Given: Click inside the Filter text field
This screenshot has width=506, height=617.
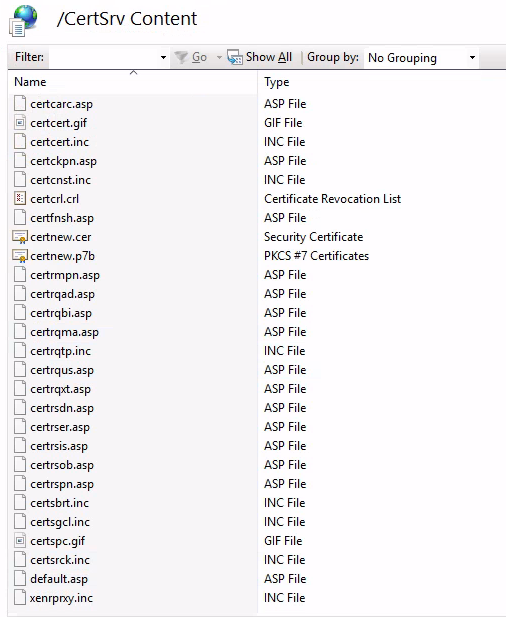Looking at the screenshot, I should pyautogui.click(x=103, y=58).
